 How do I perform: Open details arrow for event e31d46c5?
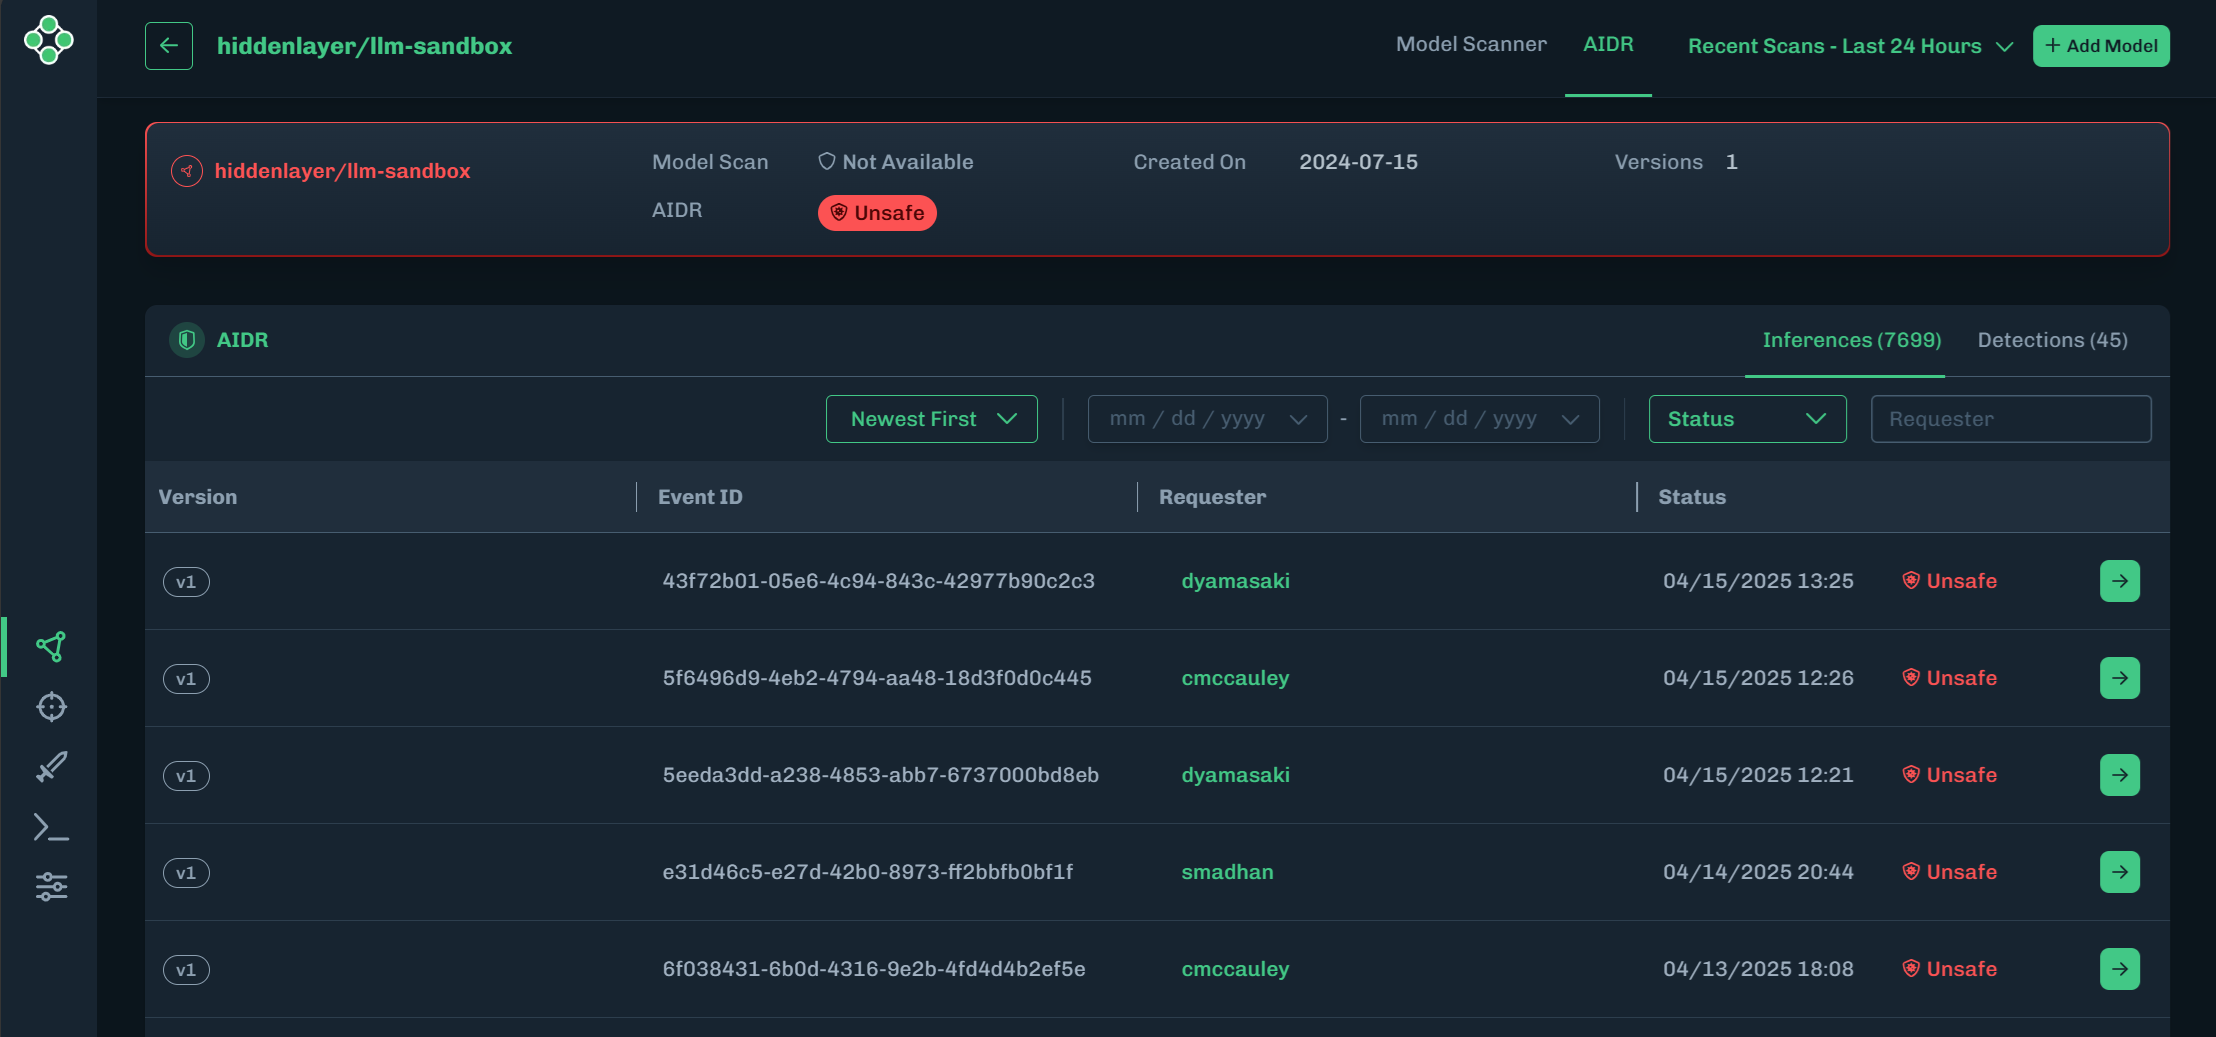click(x=2119, y=872)
